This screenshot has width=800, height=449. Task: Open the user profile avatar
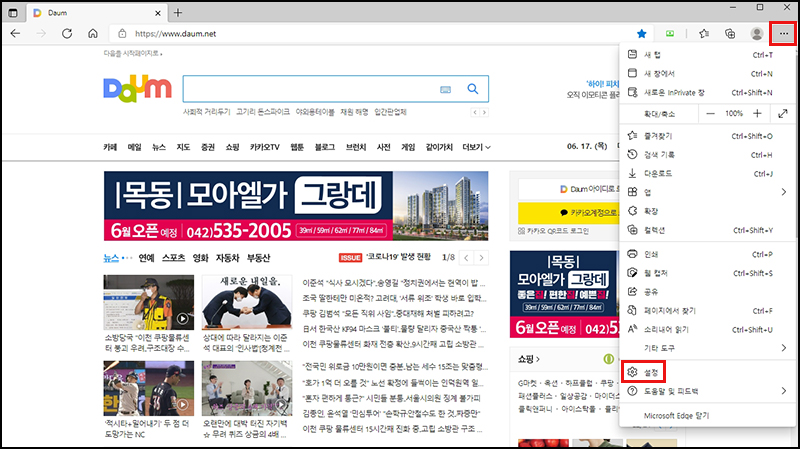pyautogui.click(x=757, y=34)
